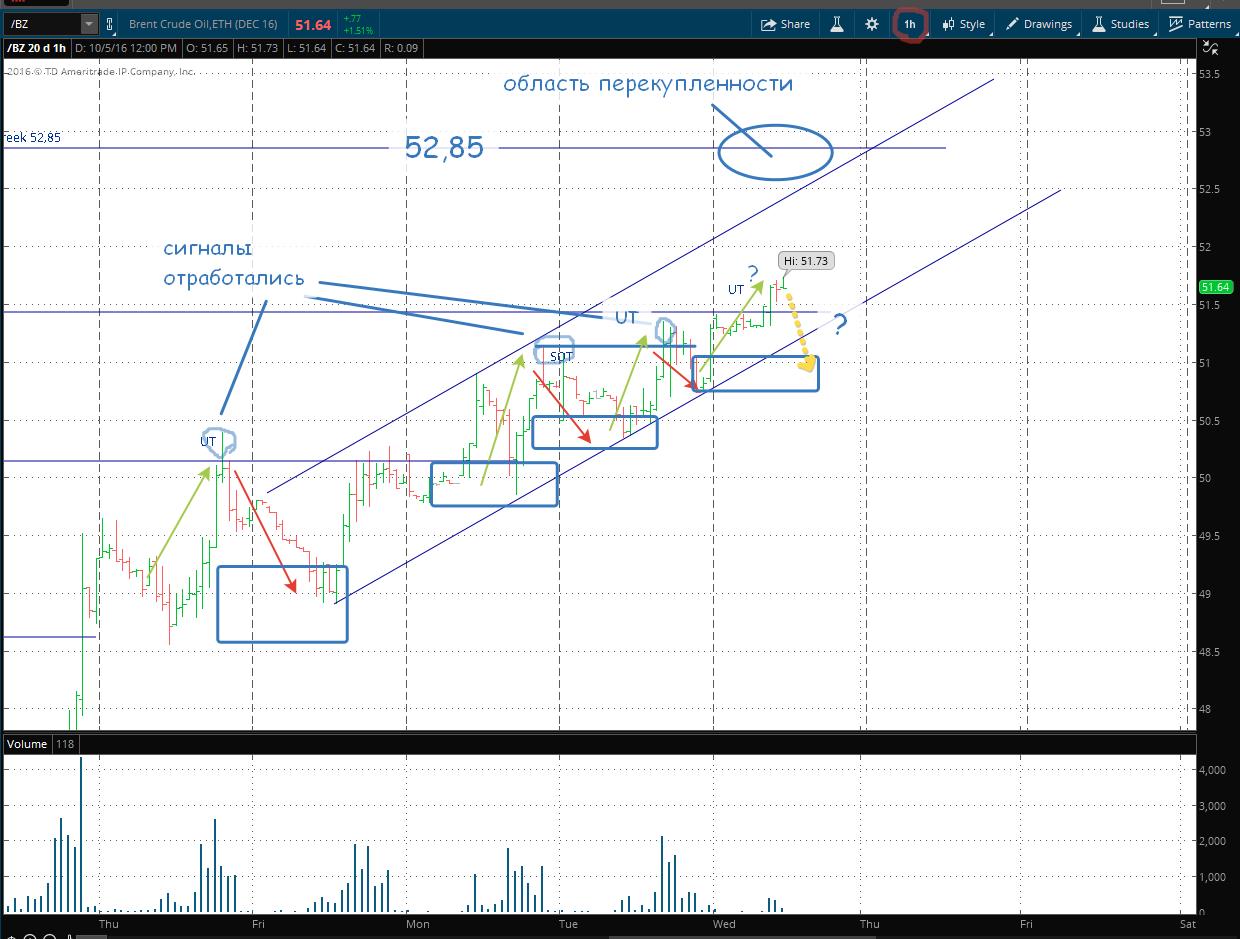Click the 53.5 price axis label
The width and height of the screenshot is (1240, 939).
1211,74
